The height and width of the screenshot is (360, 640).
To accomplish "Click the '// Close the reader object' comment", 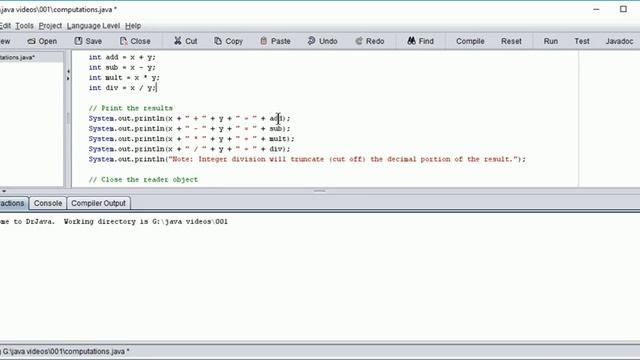I will coord(143,180).
